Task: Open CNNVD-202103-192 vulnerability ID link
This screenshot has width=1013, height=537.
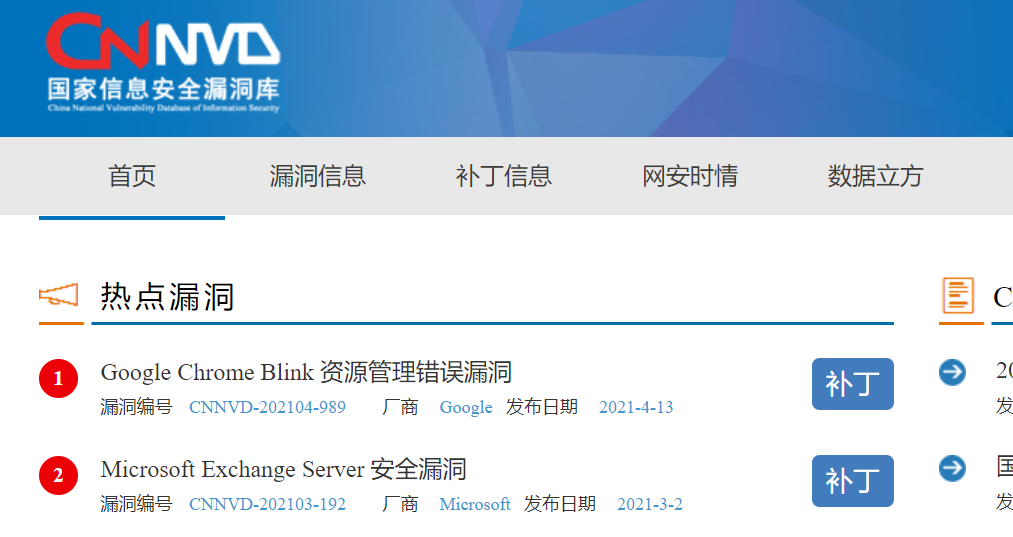Action: [267, 504]
